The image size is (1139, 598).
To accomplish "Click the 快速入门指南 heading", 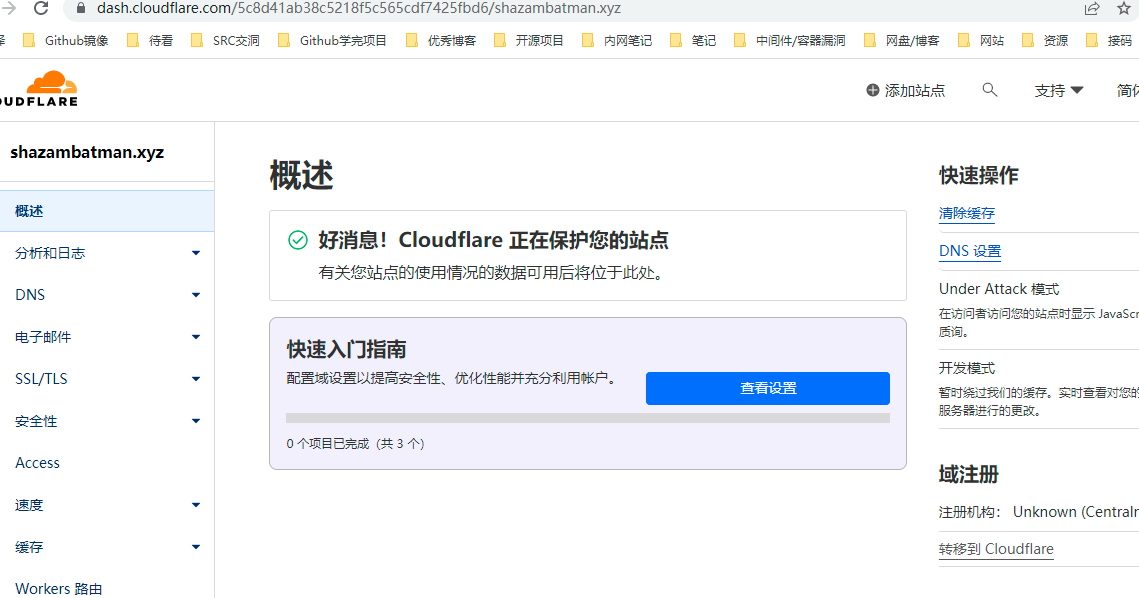I will pyautogui.click(x=346, y=349).
